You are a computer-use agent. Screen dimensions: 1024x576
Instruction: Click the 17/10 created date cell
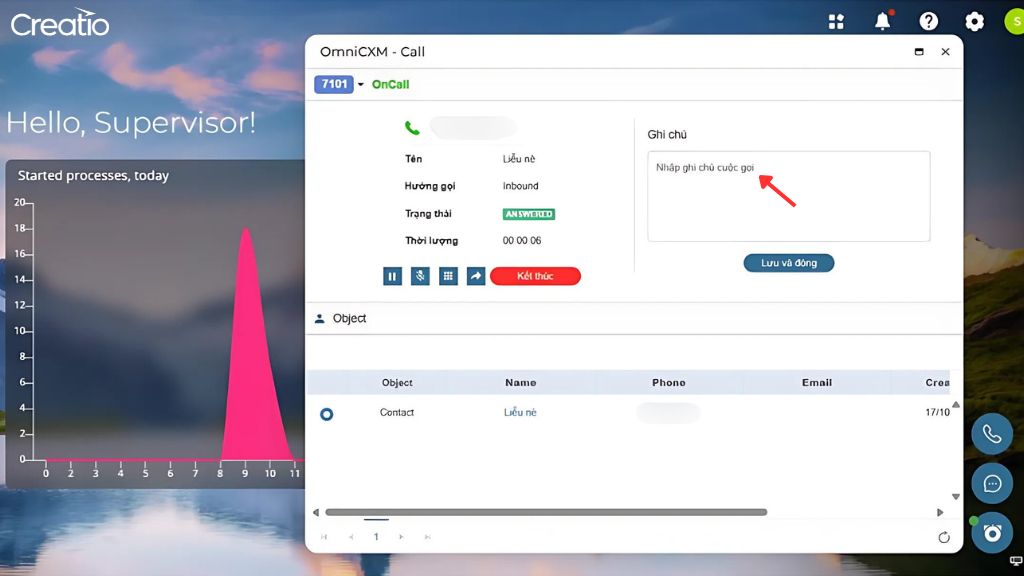pyautogui.click(x=937, y=412)
